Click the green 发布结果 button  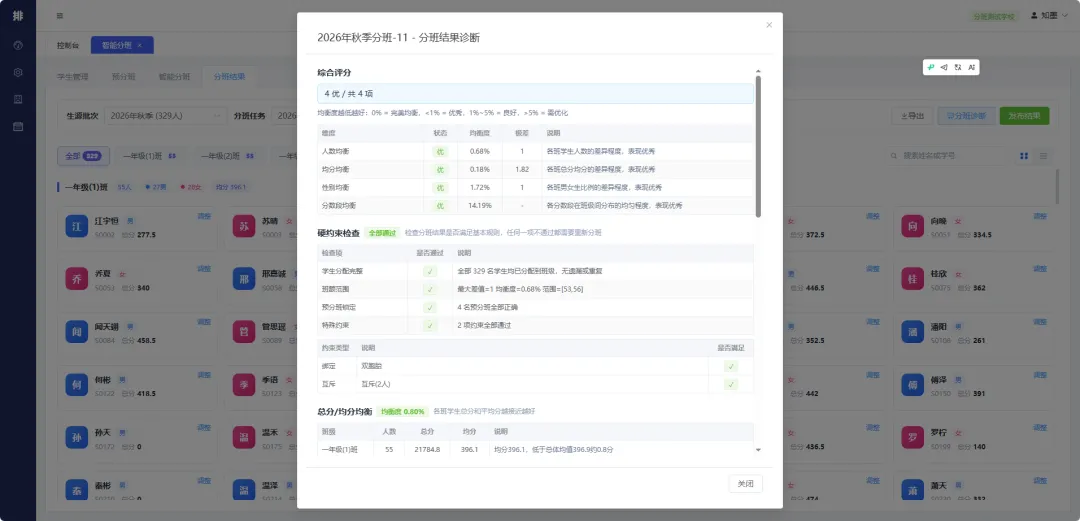(1024, 116)
